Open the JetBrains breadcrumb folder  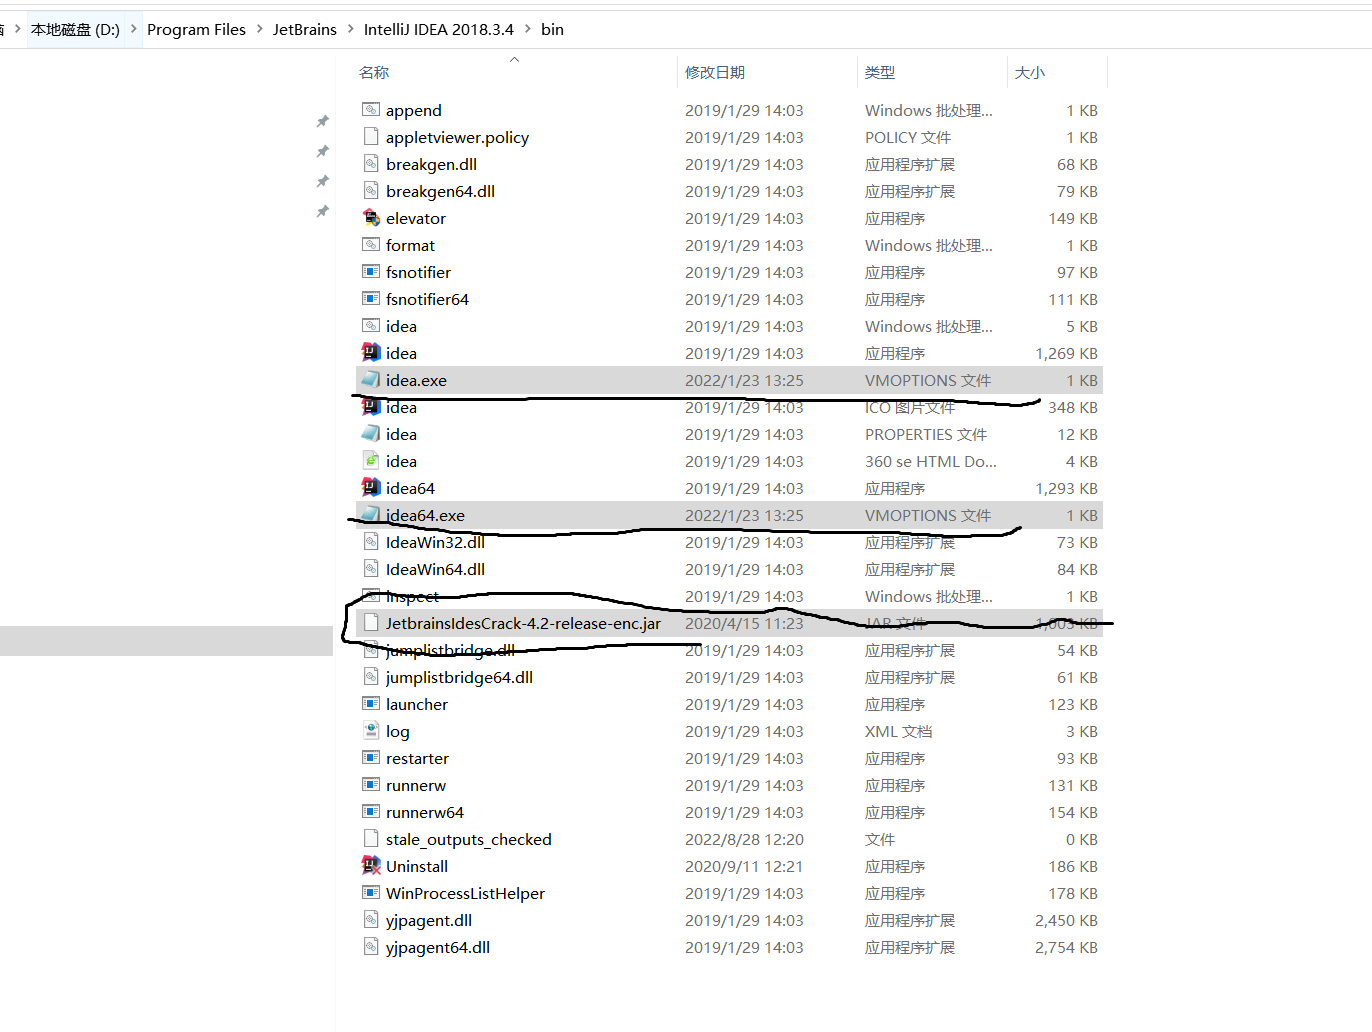[305, 30]
